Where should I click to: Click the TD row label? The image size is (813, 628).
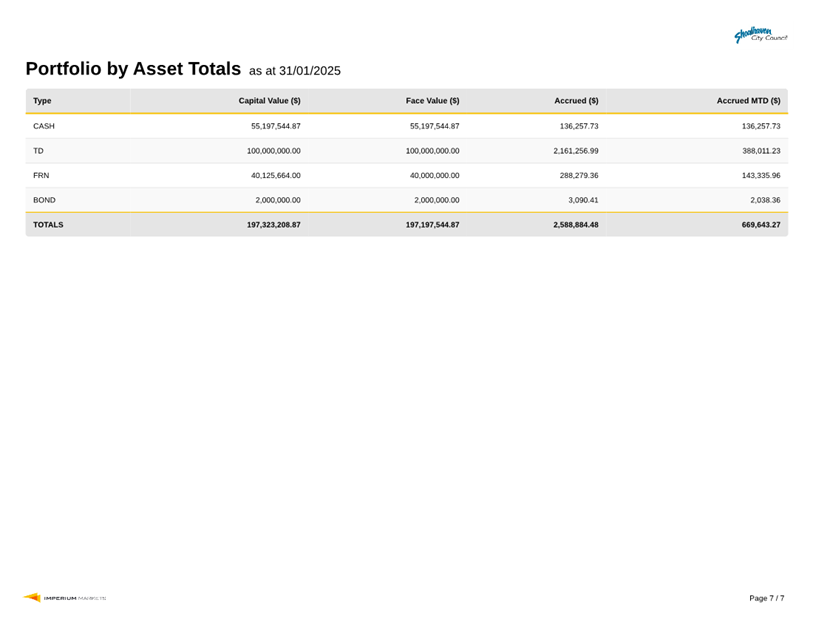[x=38, y=151]
